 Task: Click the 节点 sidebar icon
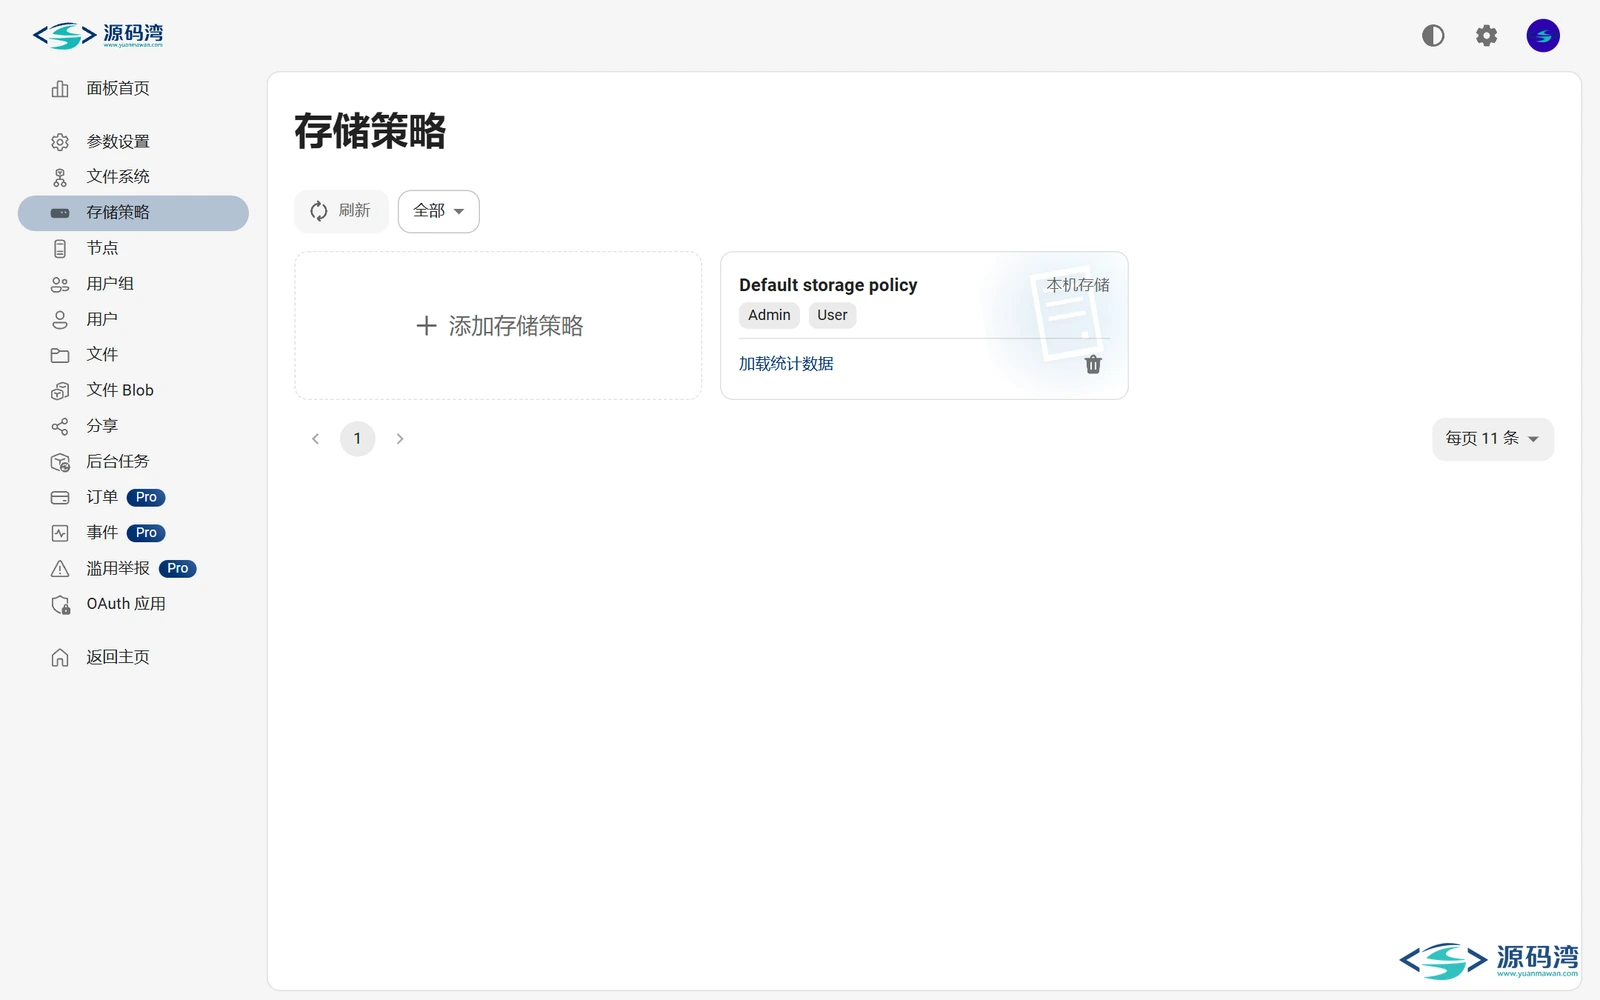click(60, 249)
